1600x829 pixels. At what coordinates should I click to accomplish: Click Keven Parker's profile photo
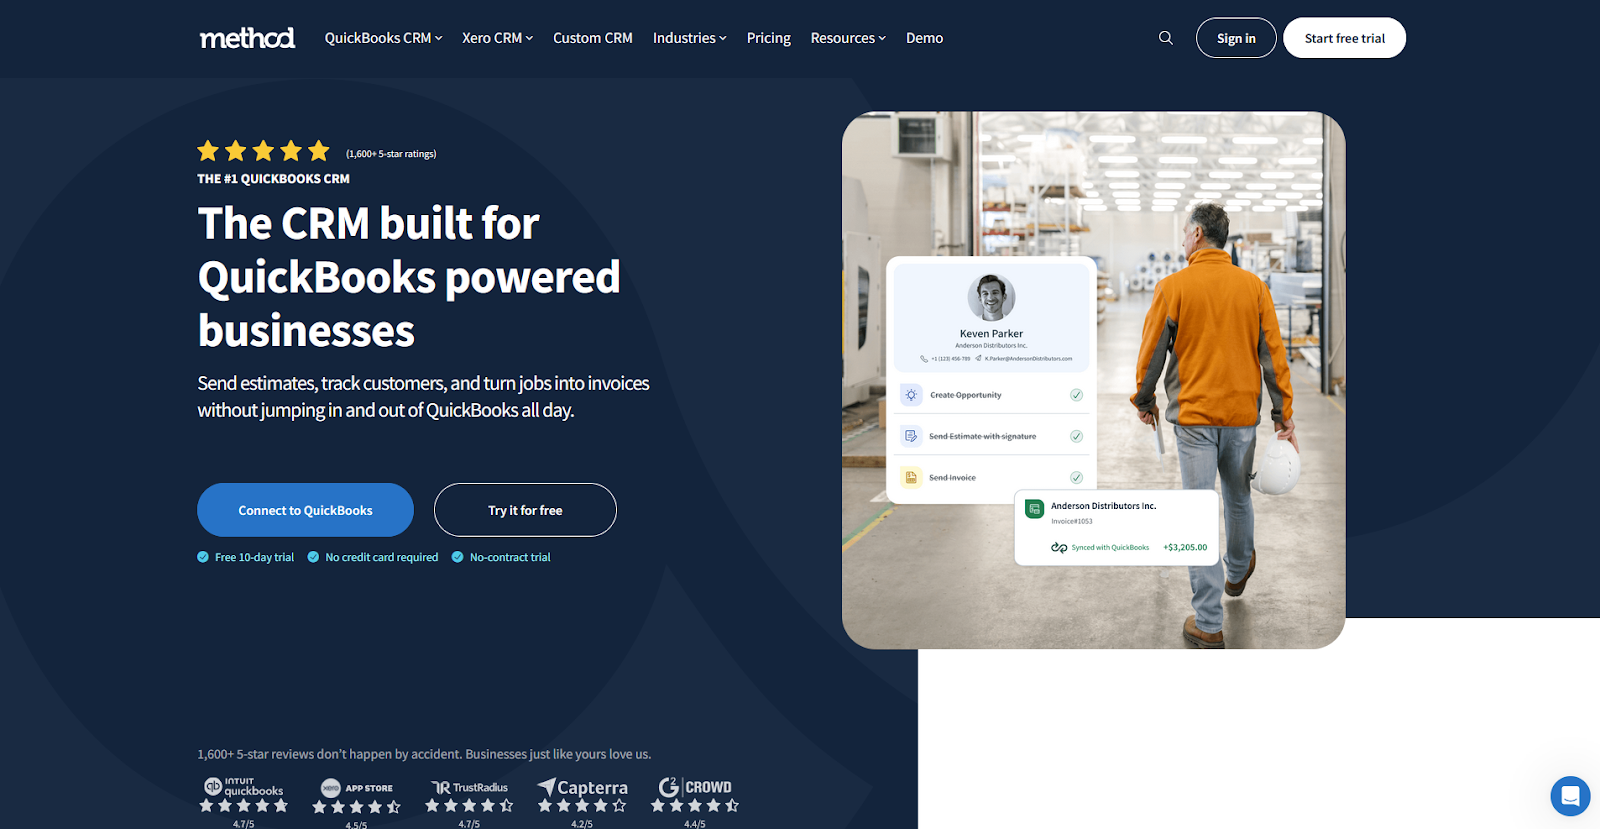(x=991, y=297)
